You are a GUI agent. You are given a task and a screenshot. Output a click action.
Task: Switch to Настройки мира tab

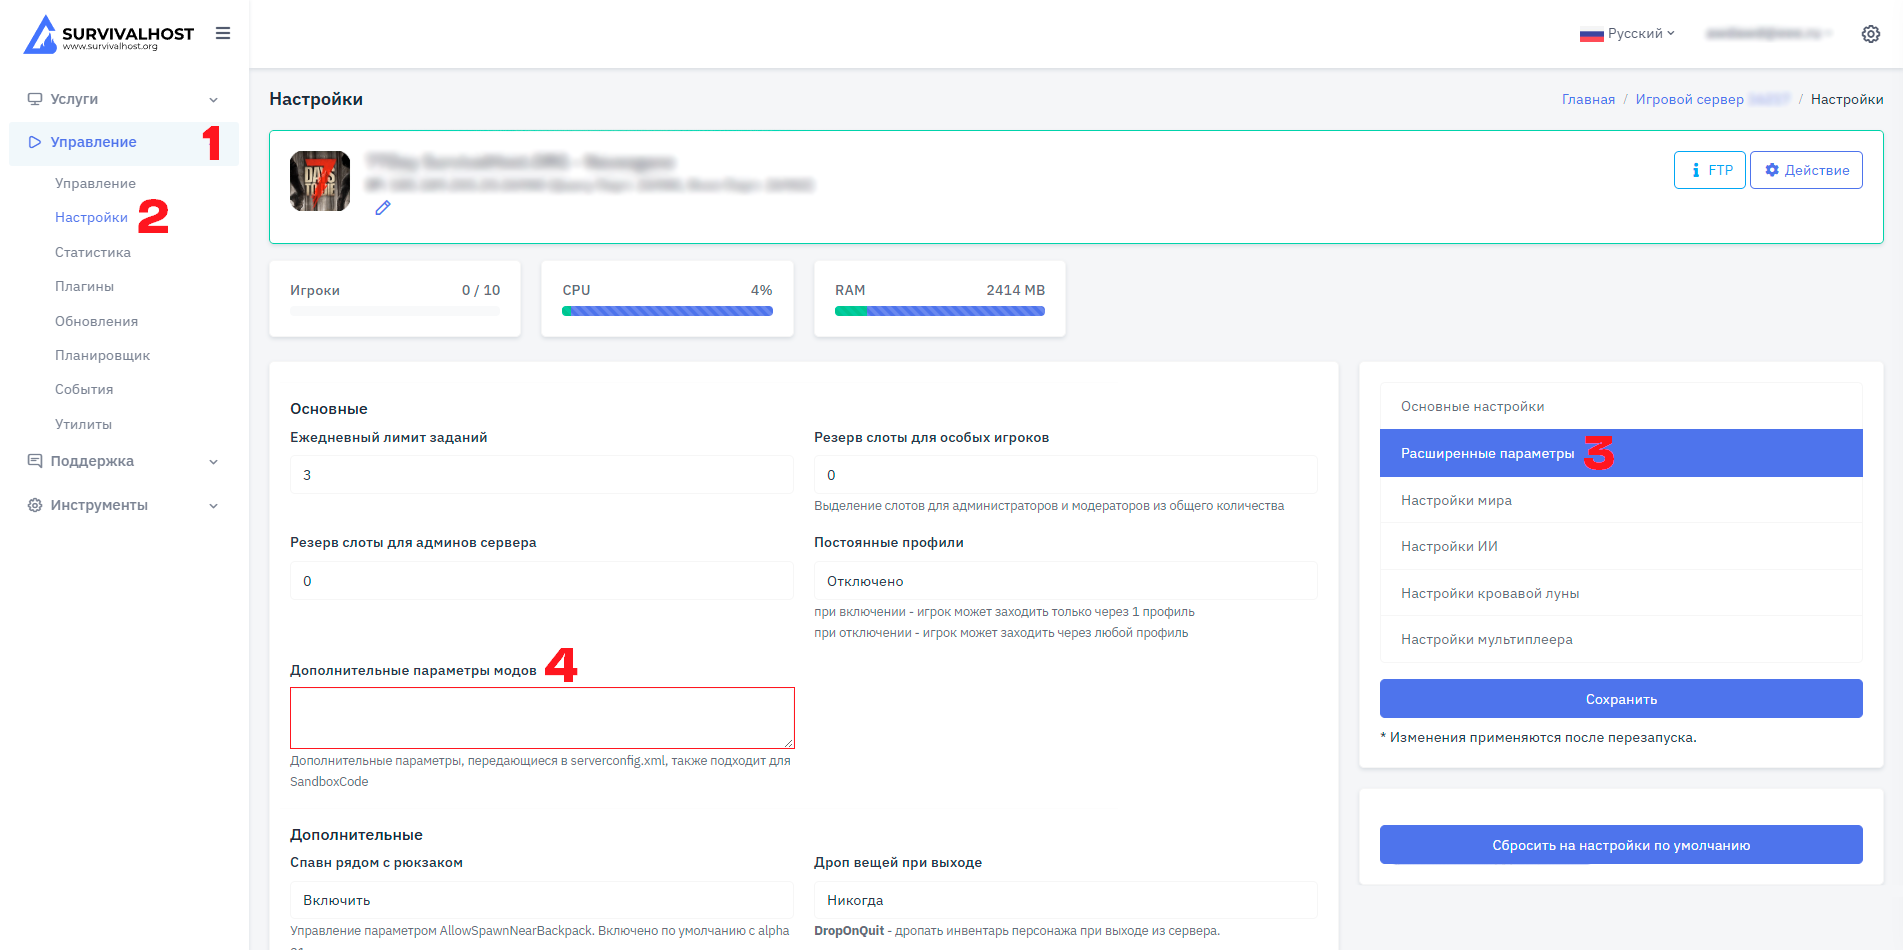(x=1621, y=500)
